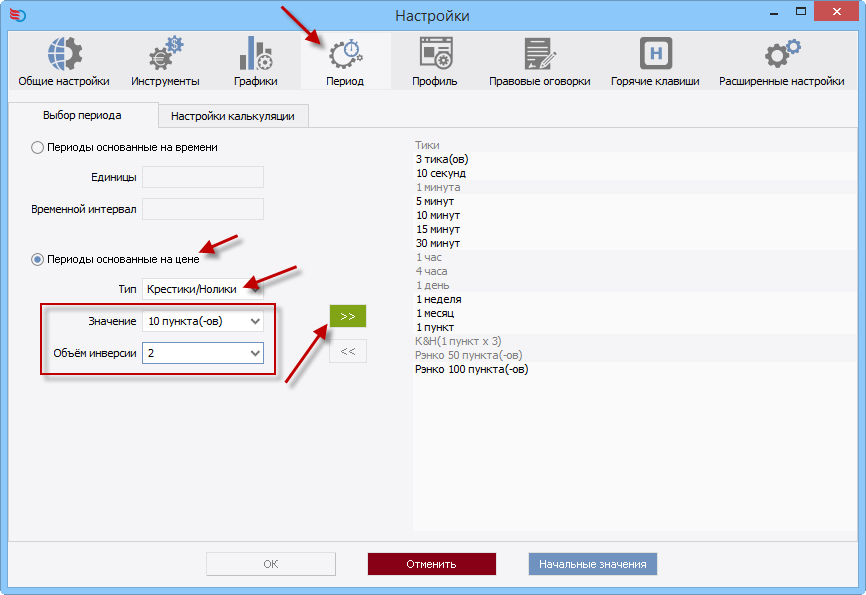Select the Период clock-gear icon
Viewport: 866px width, 595px height.
tap(345, 54)
